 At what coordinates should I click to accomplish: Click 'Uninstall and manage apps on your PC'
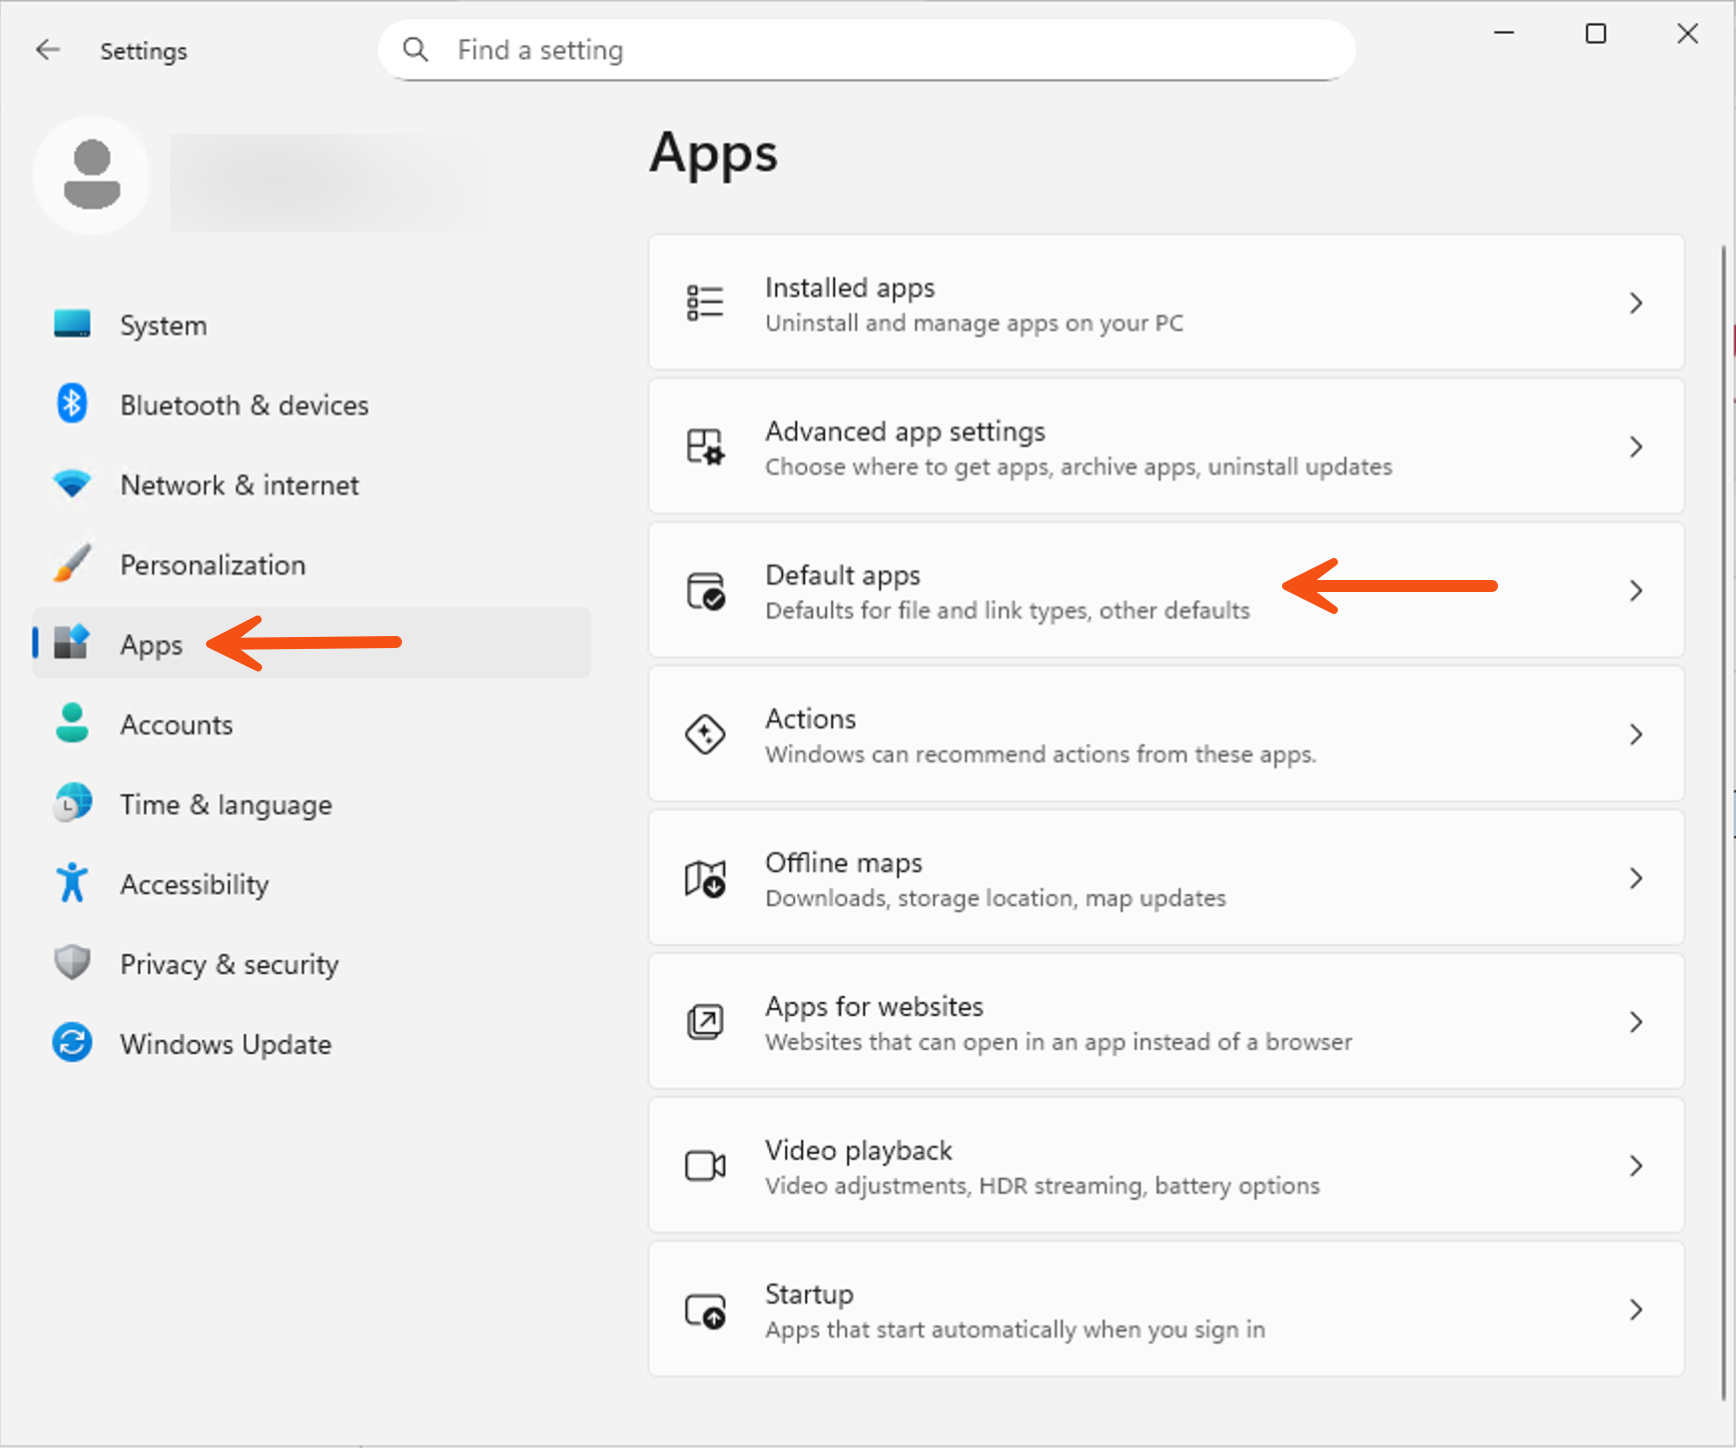tap(974, 323)
